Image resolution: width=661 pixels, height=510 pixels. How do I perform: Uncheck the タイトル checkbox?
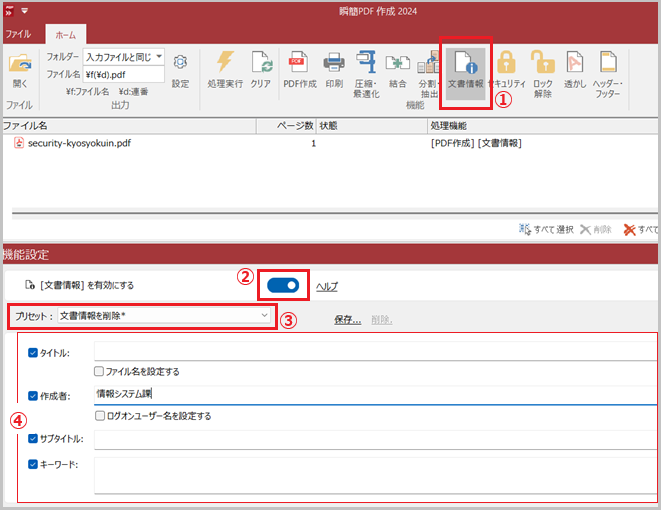[x=33, y=353]
